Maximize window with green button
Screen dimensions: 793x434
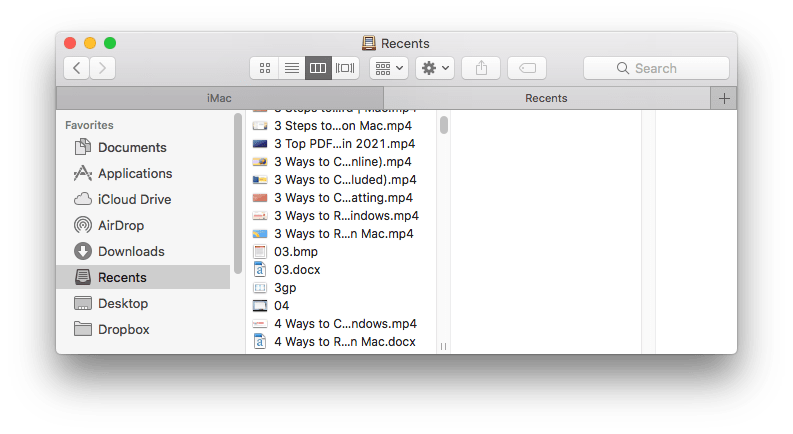(110, 43)
